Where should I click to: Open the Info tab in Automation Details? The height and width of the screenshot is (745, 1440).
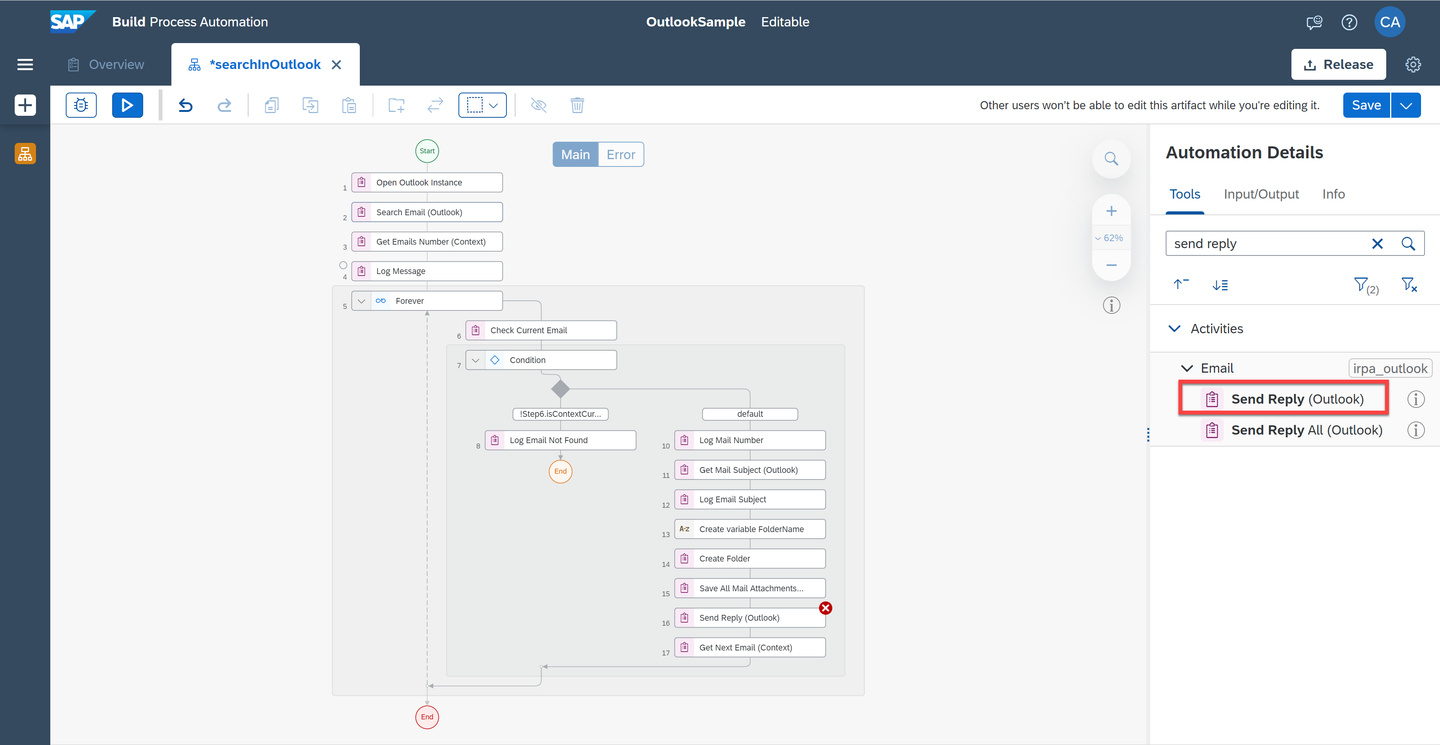[x=1333, y=194]
